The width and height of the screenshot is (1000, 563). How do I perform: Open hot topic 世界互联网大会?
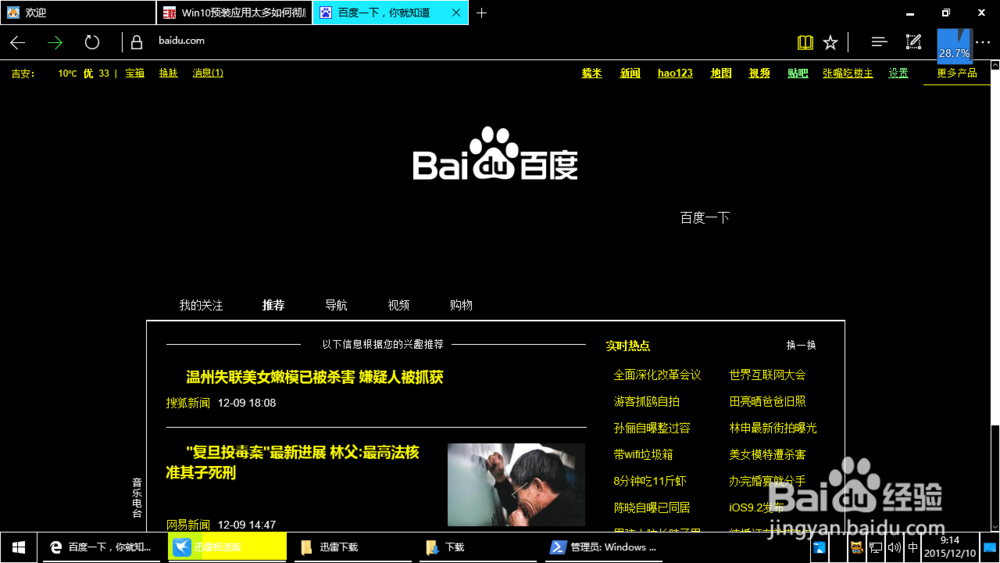767,375
